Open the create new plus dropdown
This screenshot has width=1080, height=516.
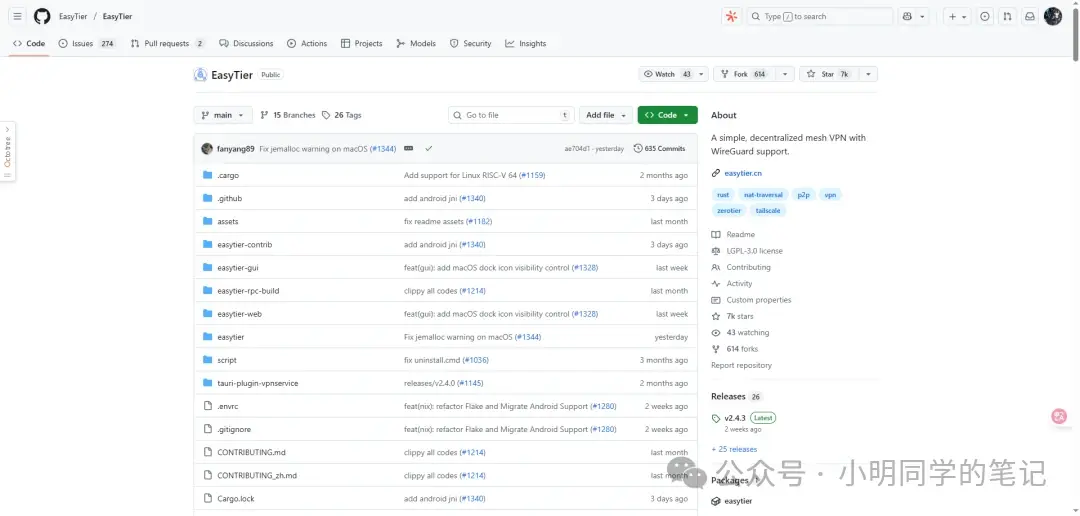click(x=957, y=17)
